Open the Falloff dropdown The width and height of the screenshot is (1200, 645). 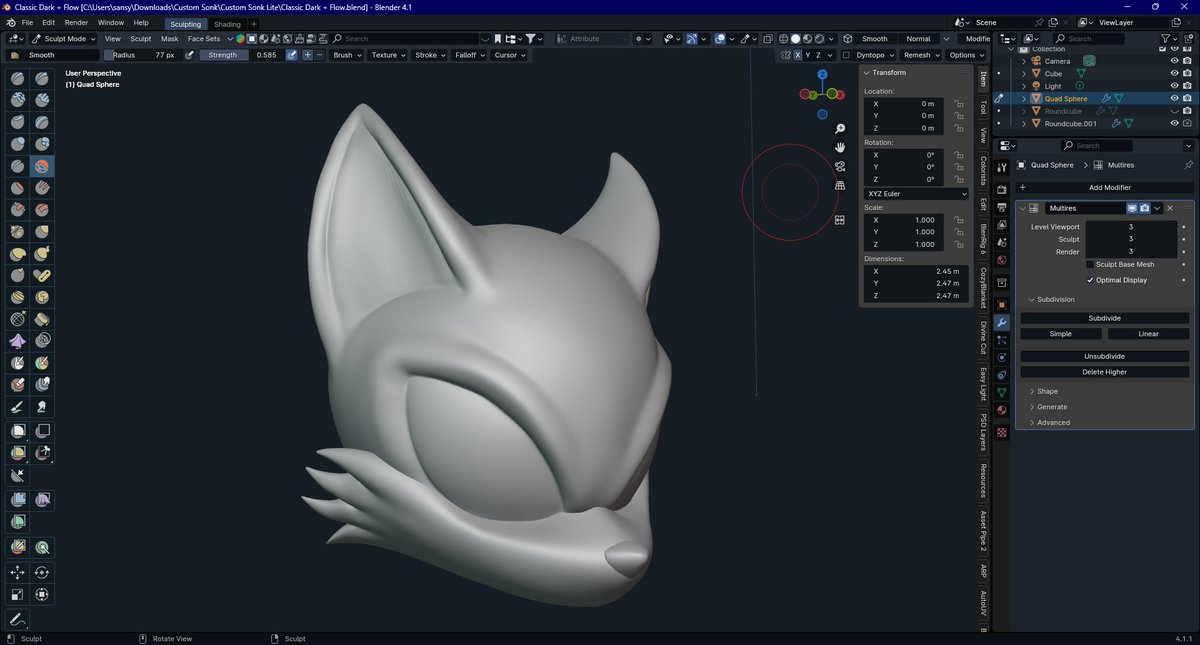click(469, 55)
